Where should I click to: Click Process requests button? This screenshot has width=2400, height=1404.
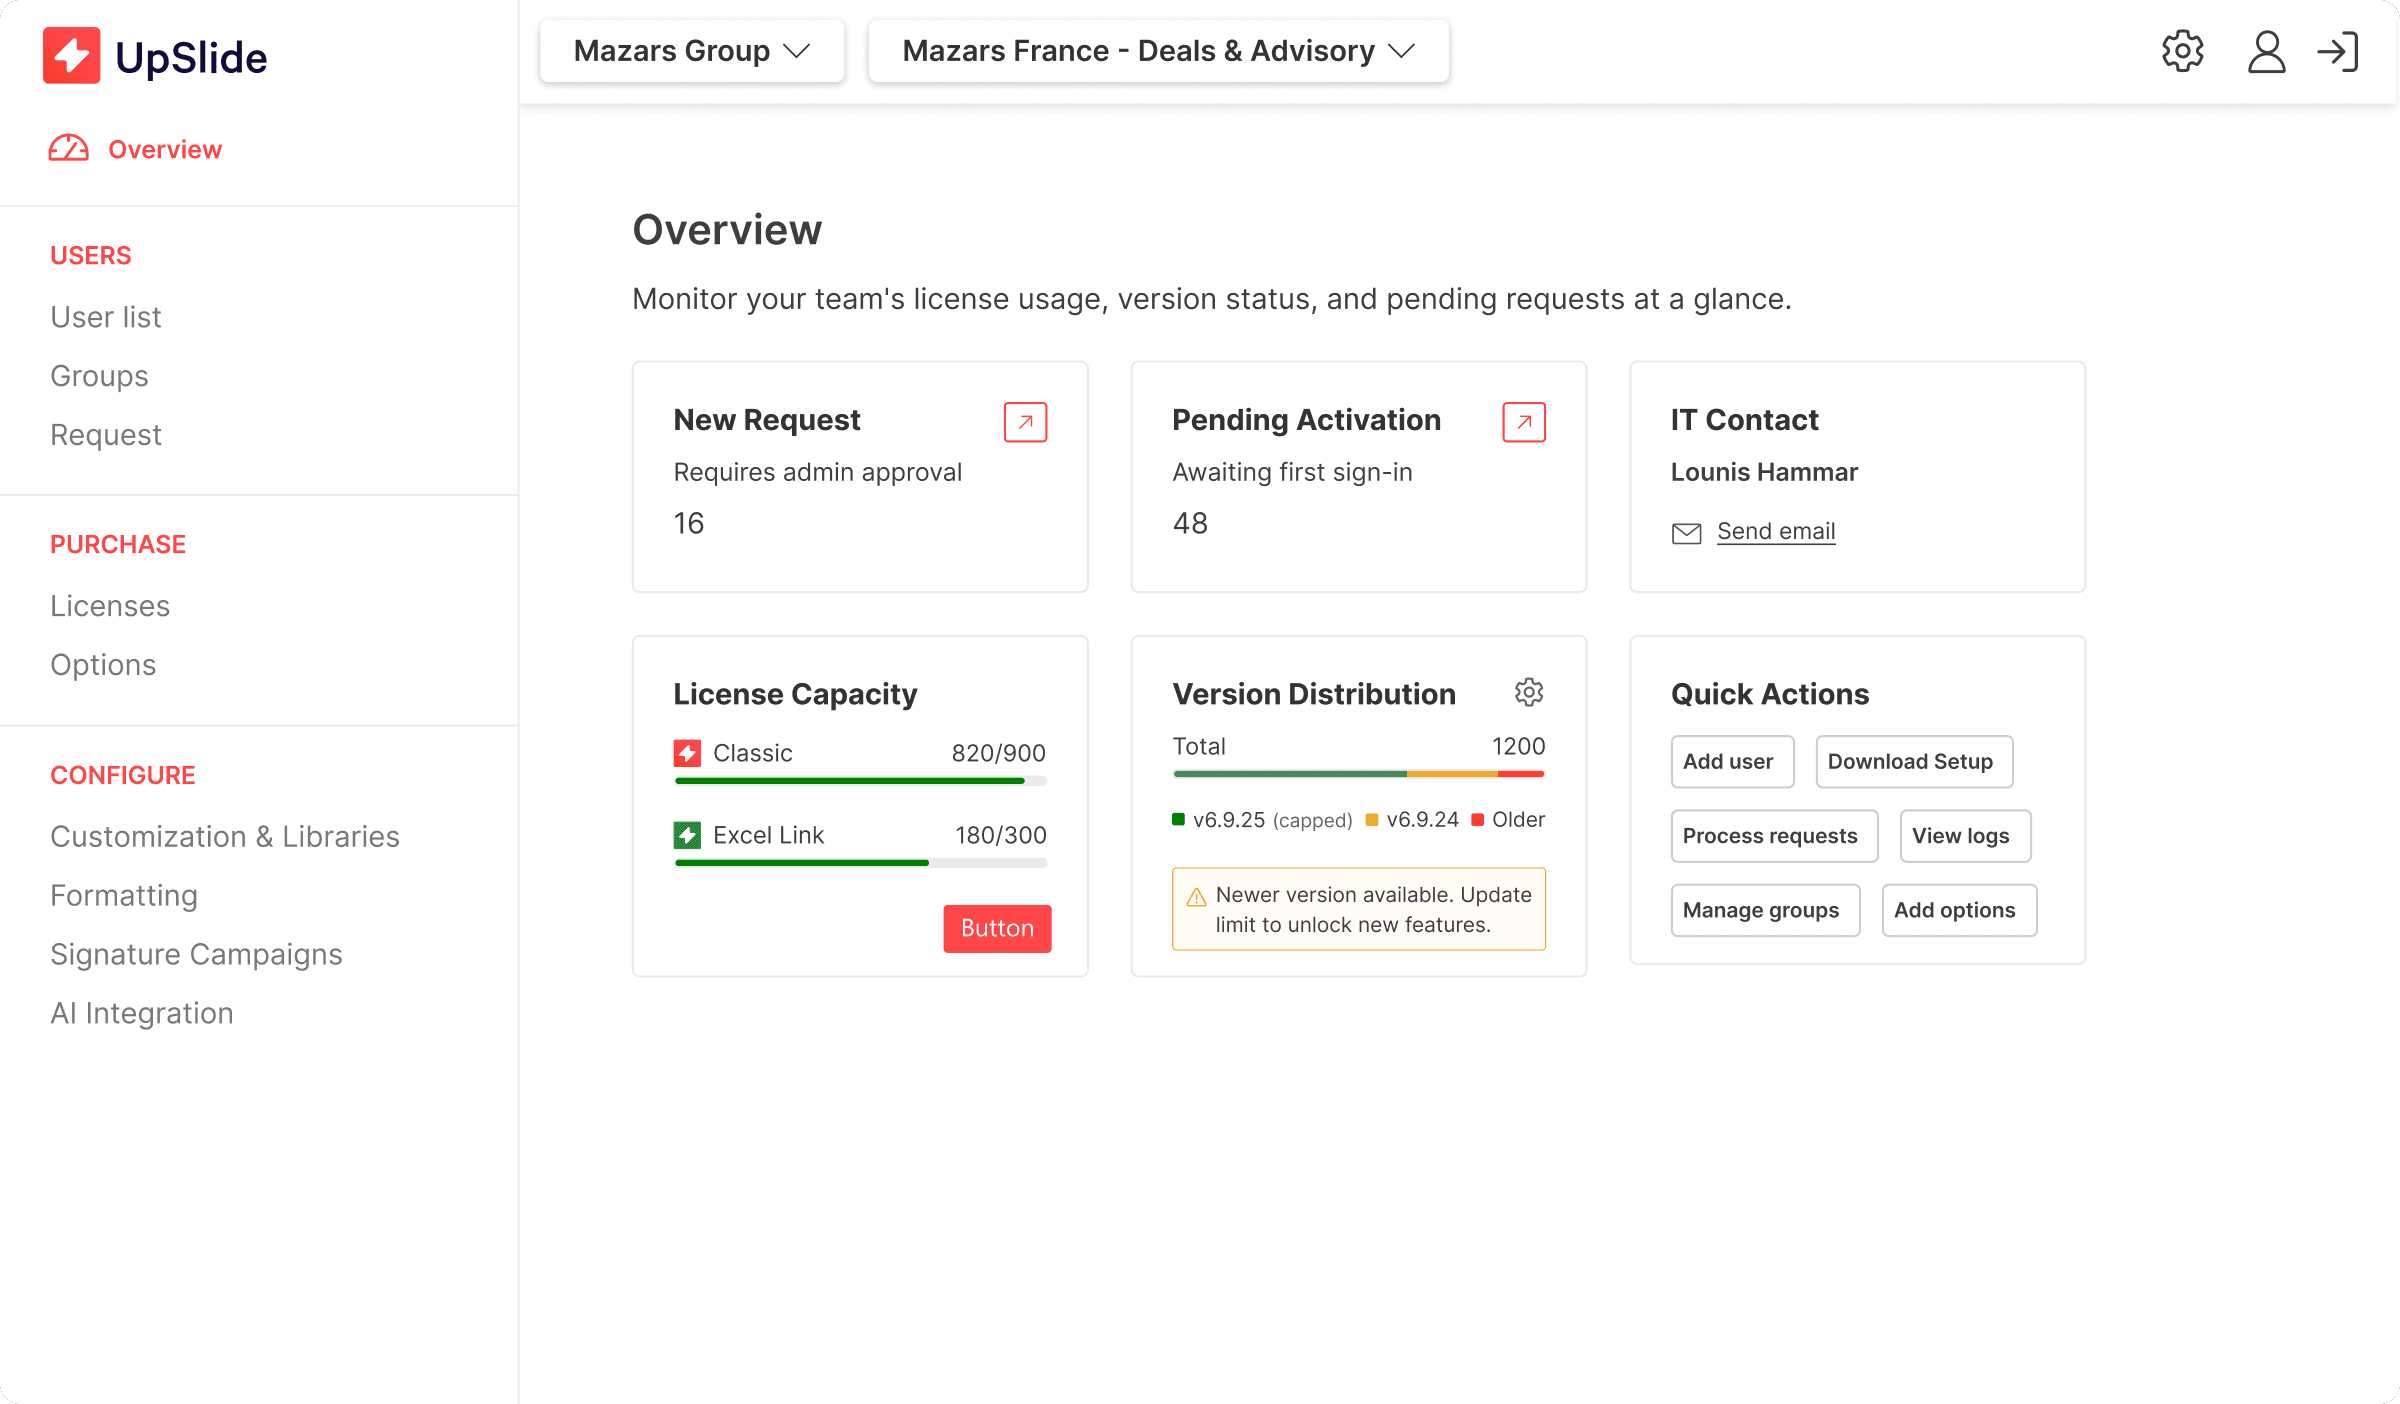point(1774,836)
